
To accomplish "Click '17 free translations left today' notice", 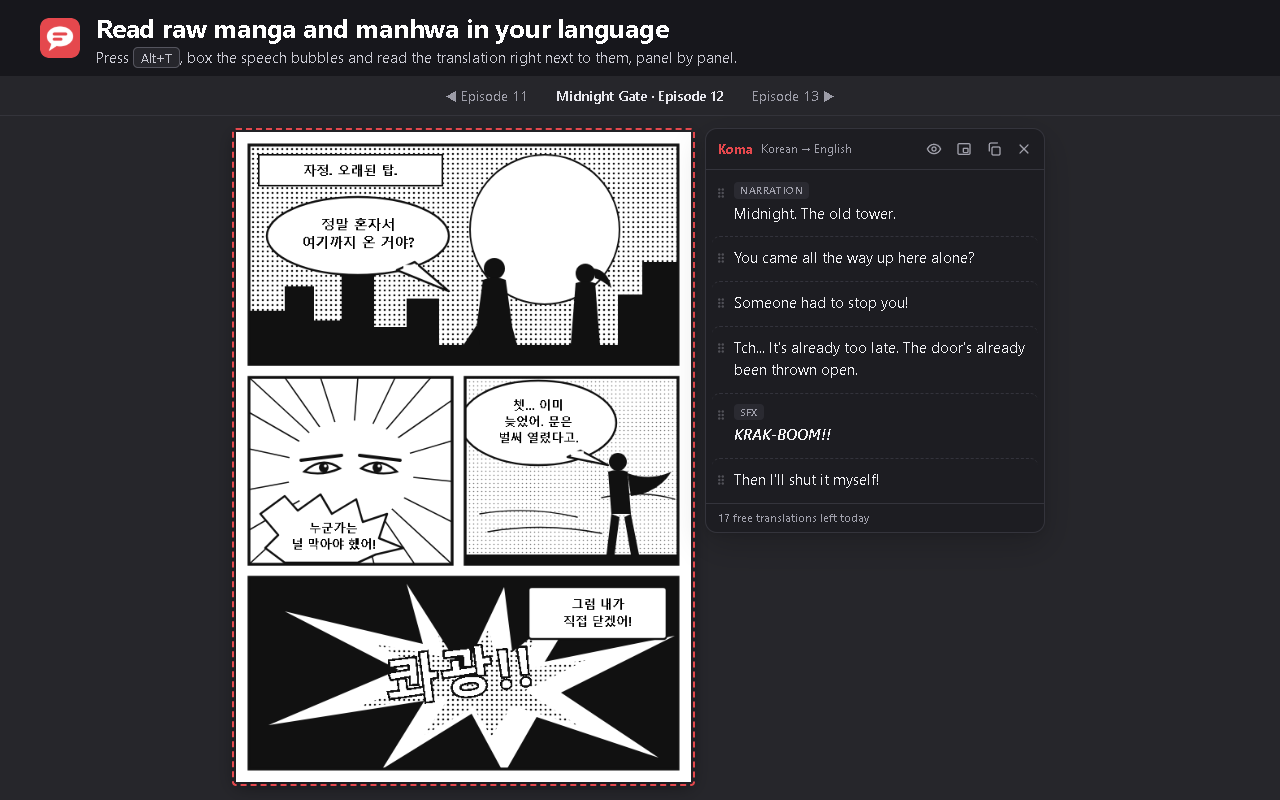I will [794, 518].
